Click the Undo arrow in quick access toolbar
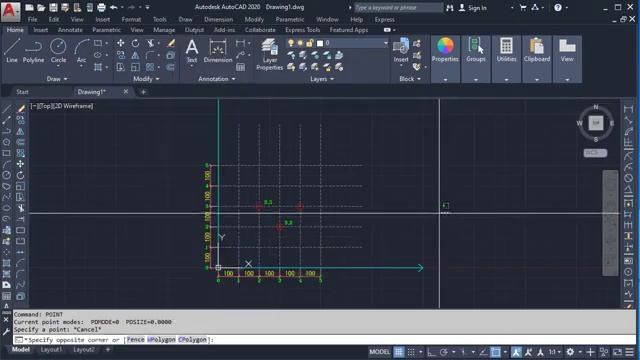Viewport: 640px width, 360px height. [114, 7]
